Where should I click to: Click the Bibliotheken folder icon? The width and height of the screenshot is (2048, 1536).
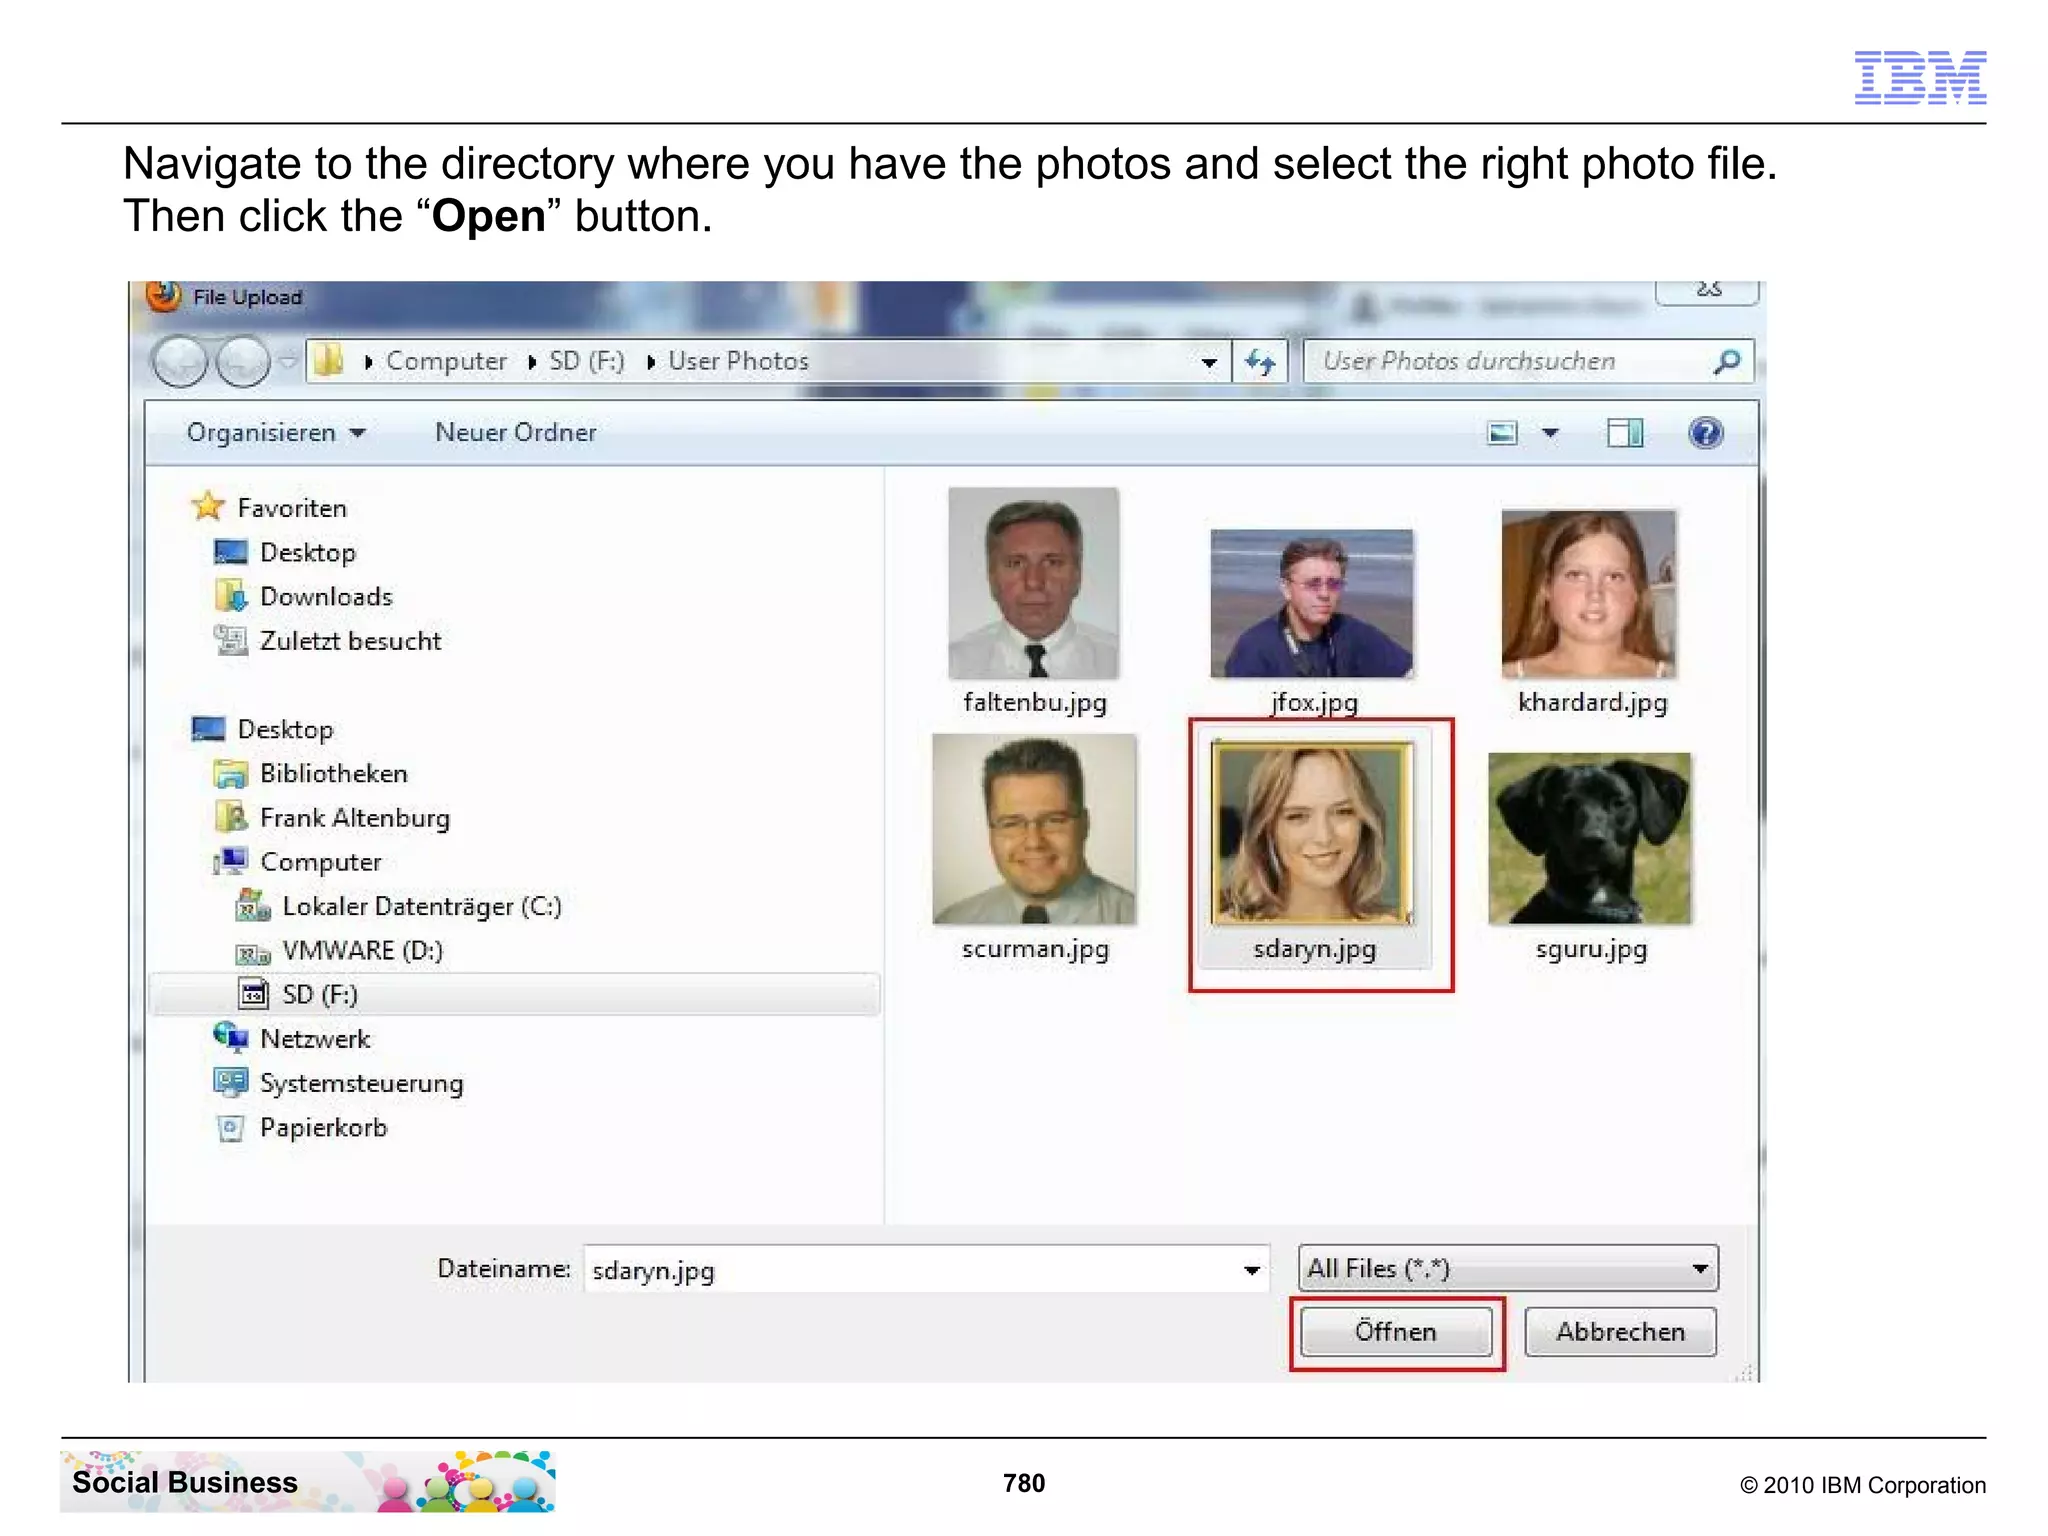click(x=231, y=774)
